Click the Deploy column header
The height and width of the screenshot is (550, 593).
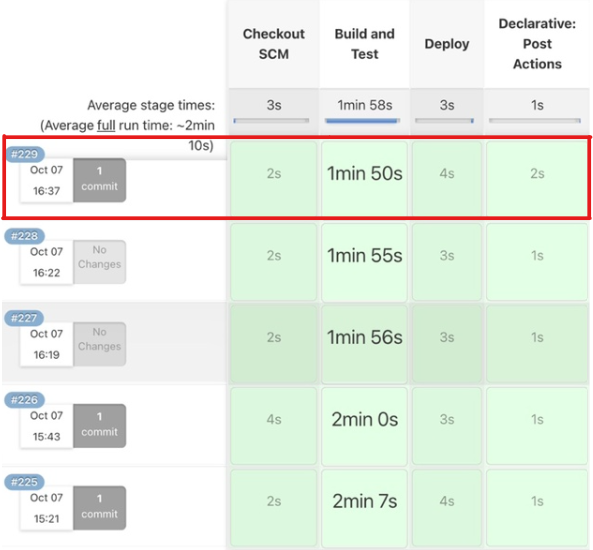[x=447, y=44]
